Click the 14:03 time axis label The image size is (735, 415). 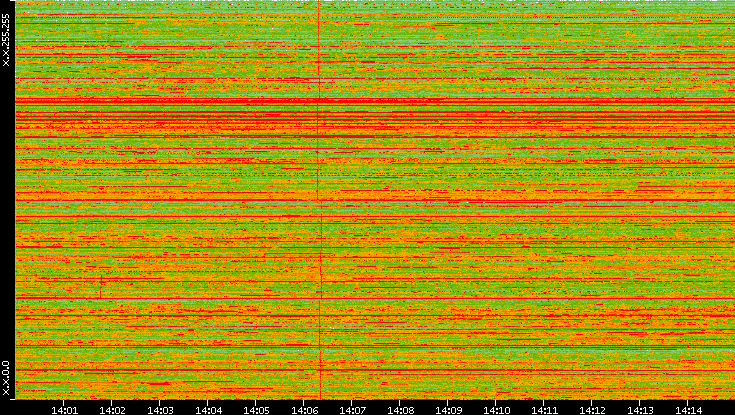click(160, 411)
